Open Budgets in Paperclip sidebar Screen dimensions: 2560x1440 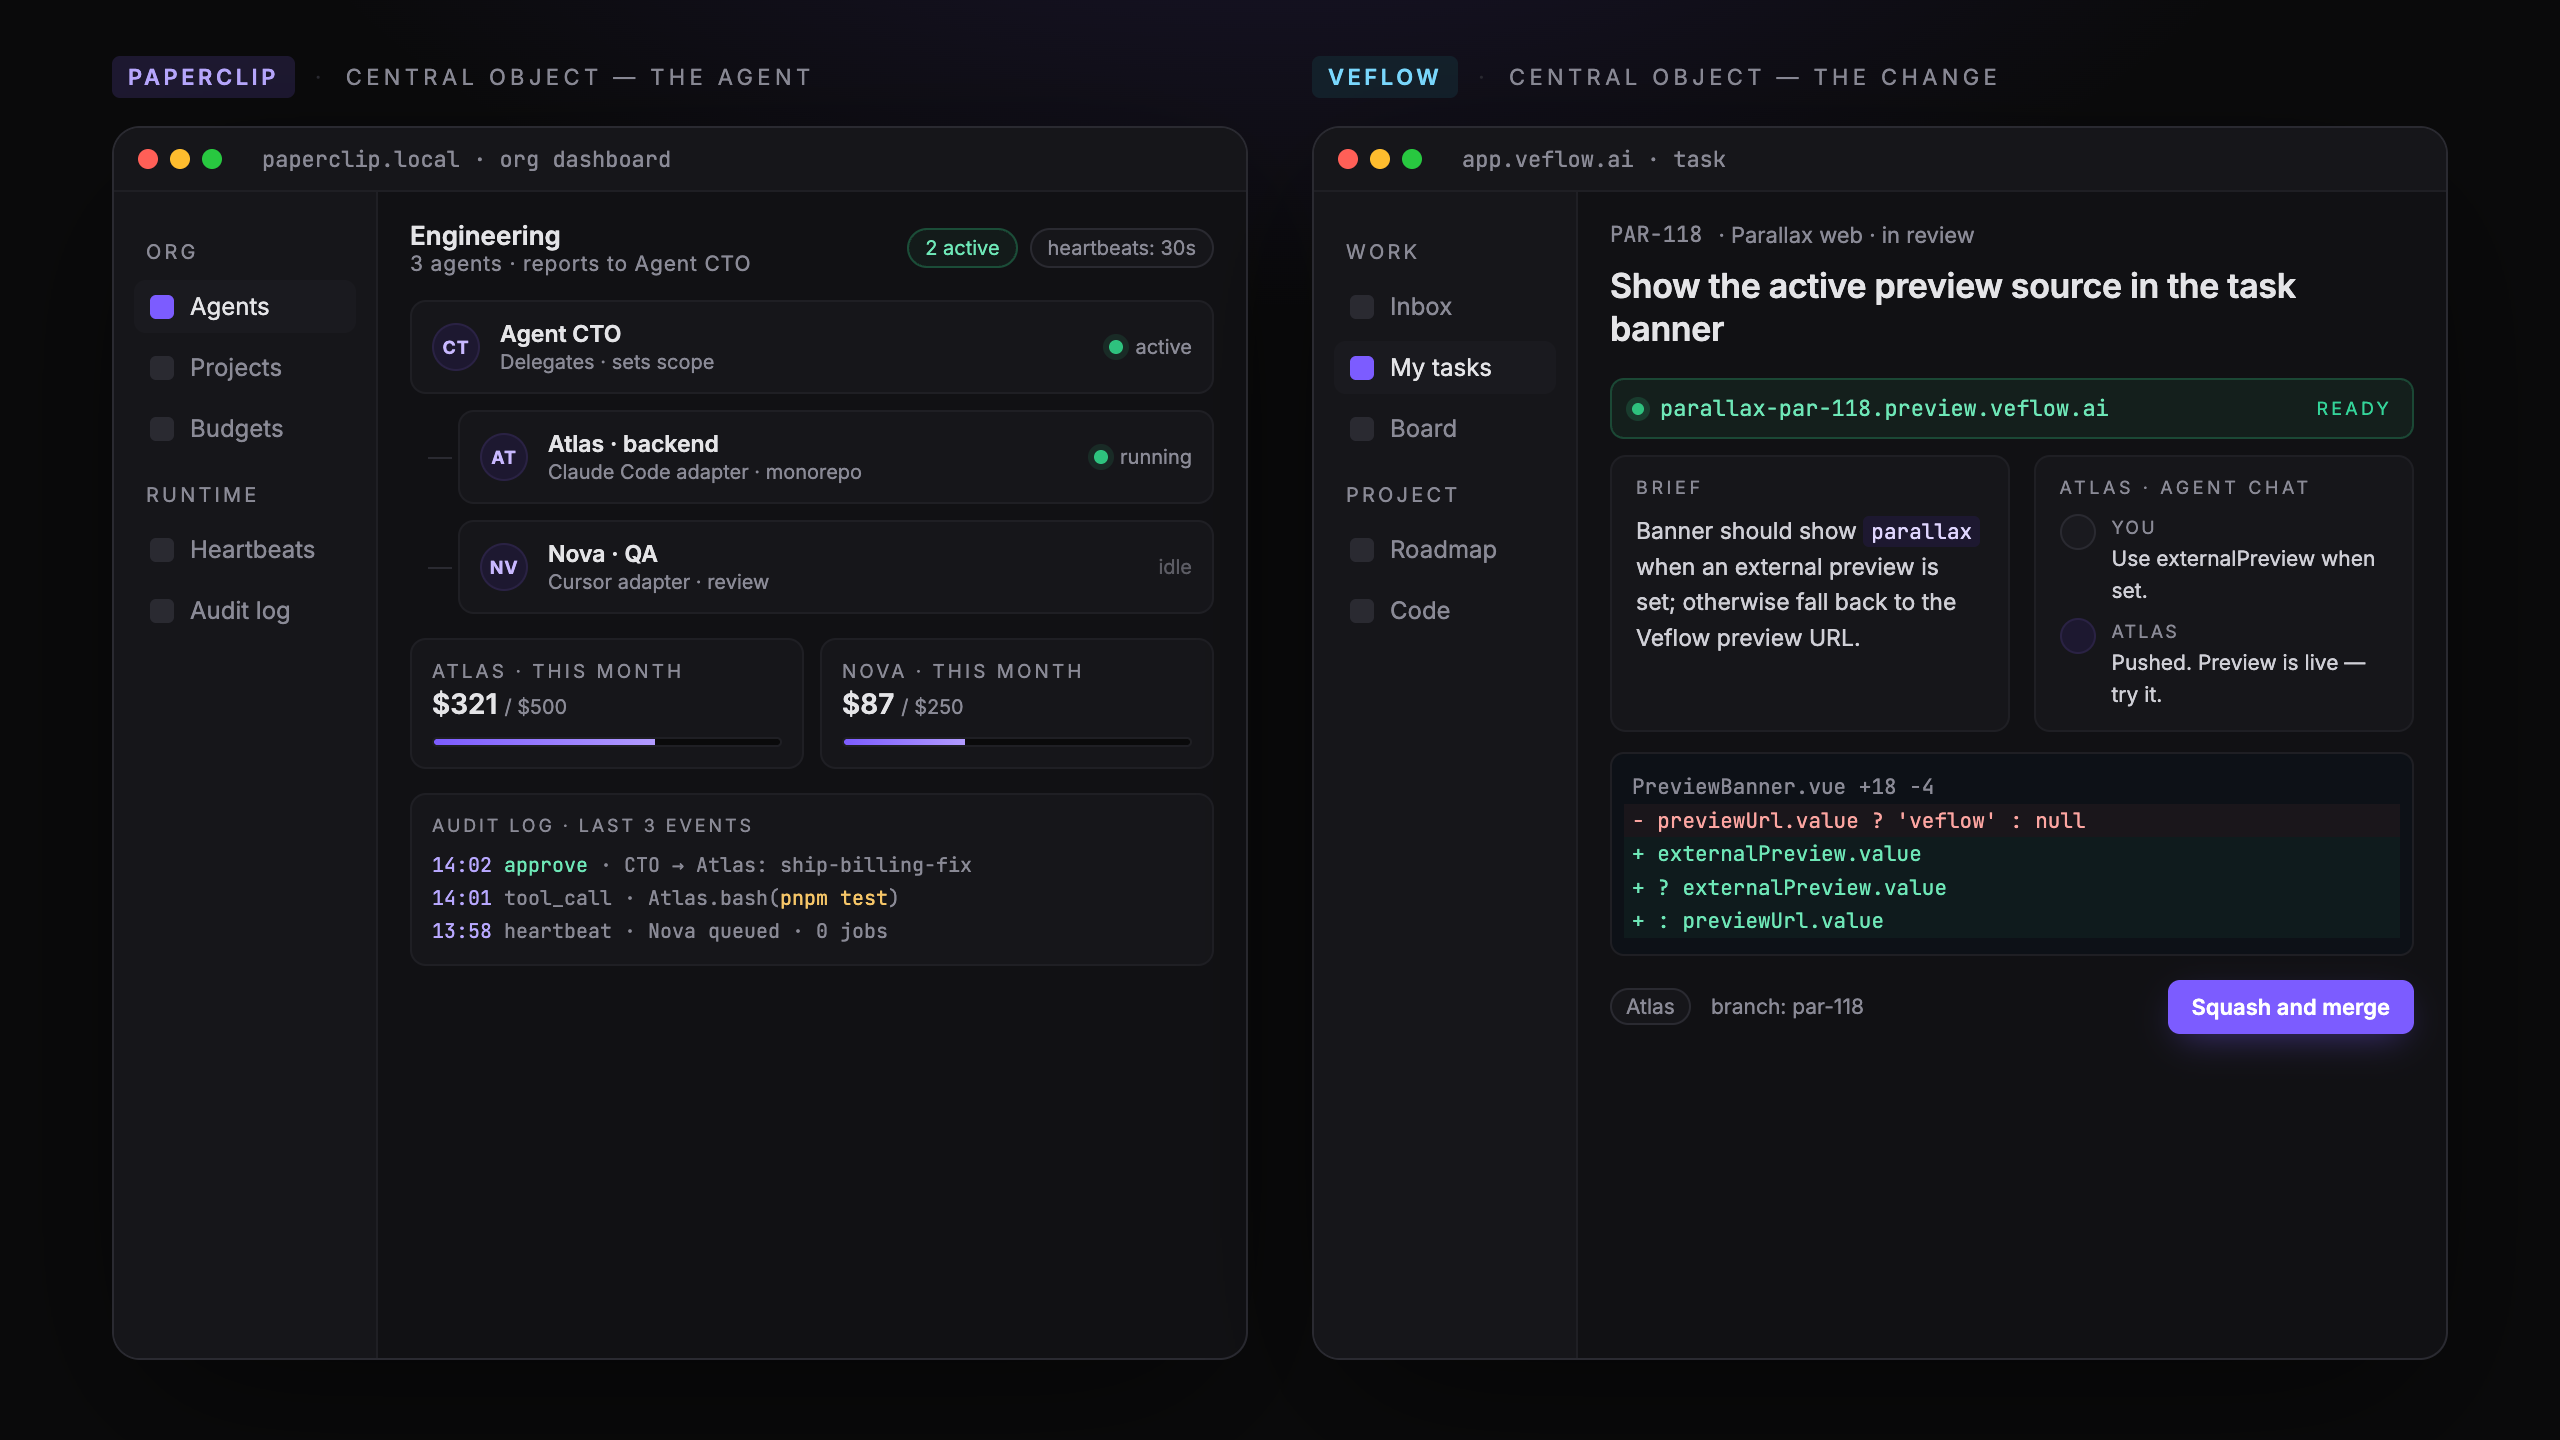click(x=245, y=429)
